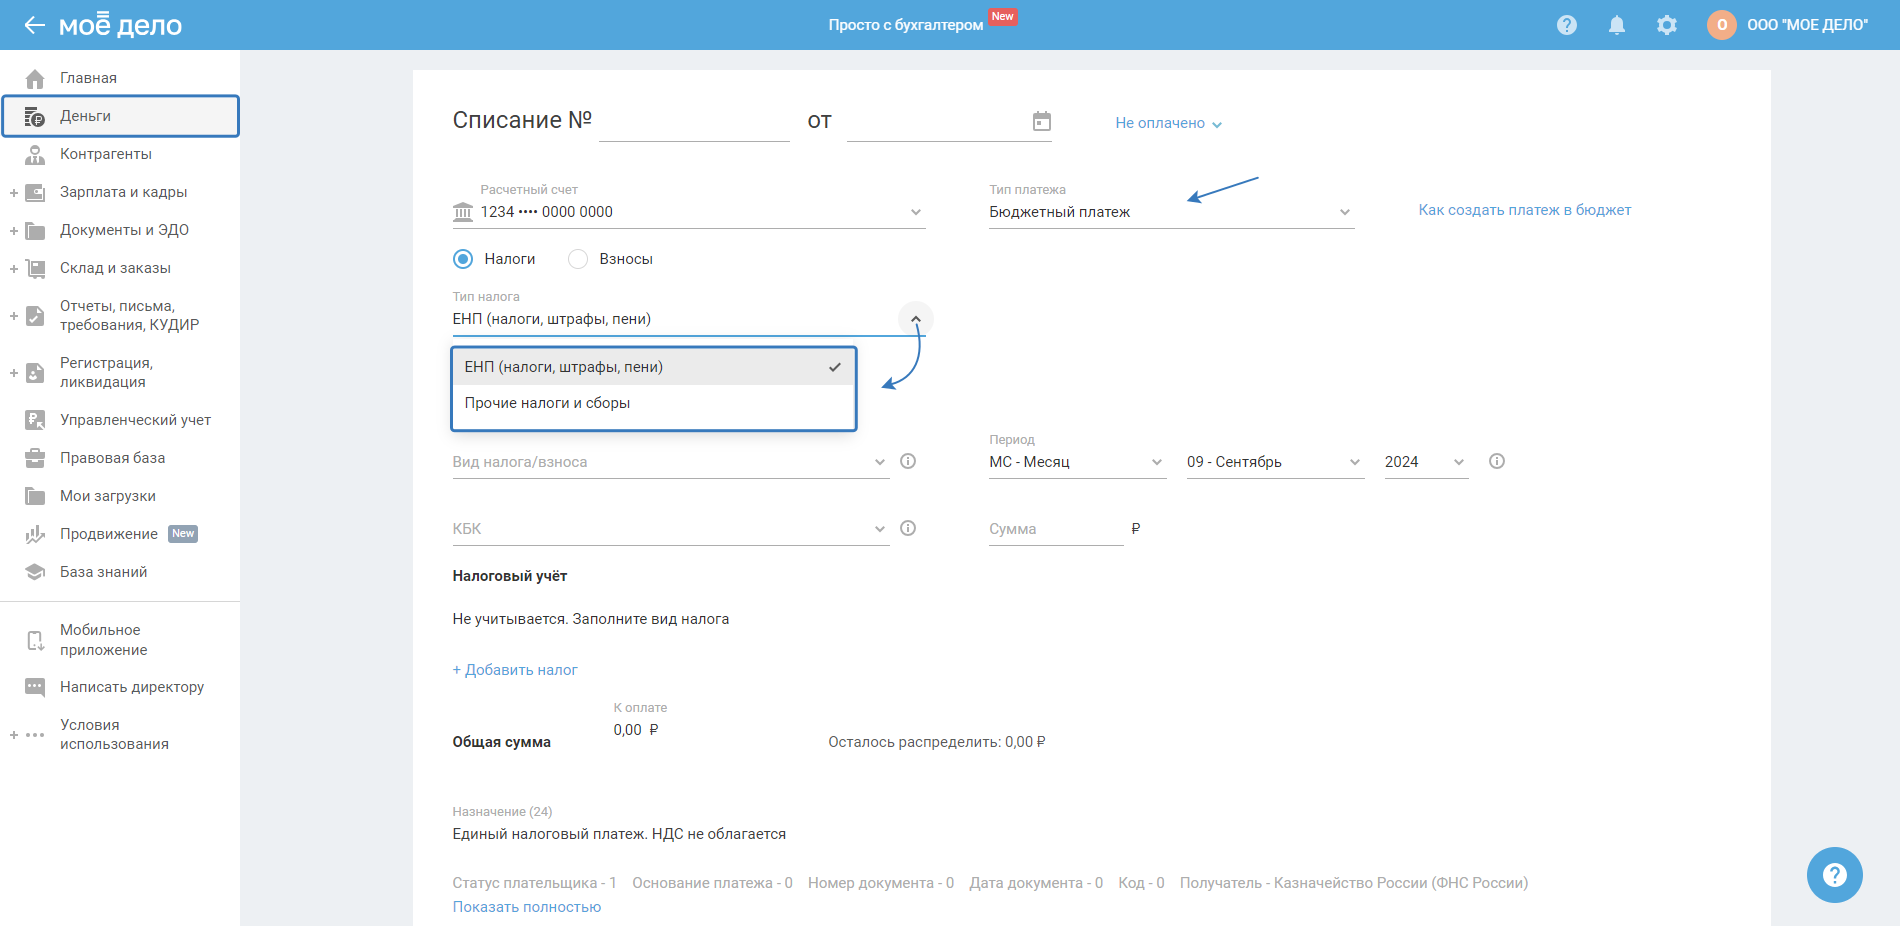
Task: Choose Прочие налоги и сборы option
Action: click(547, 403)
